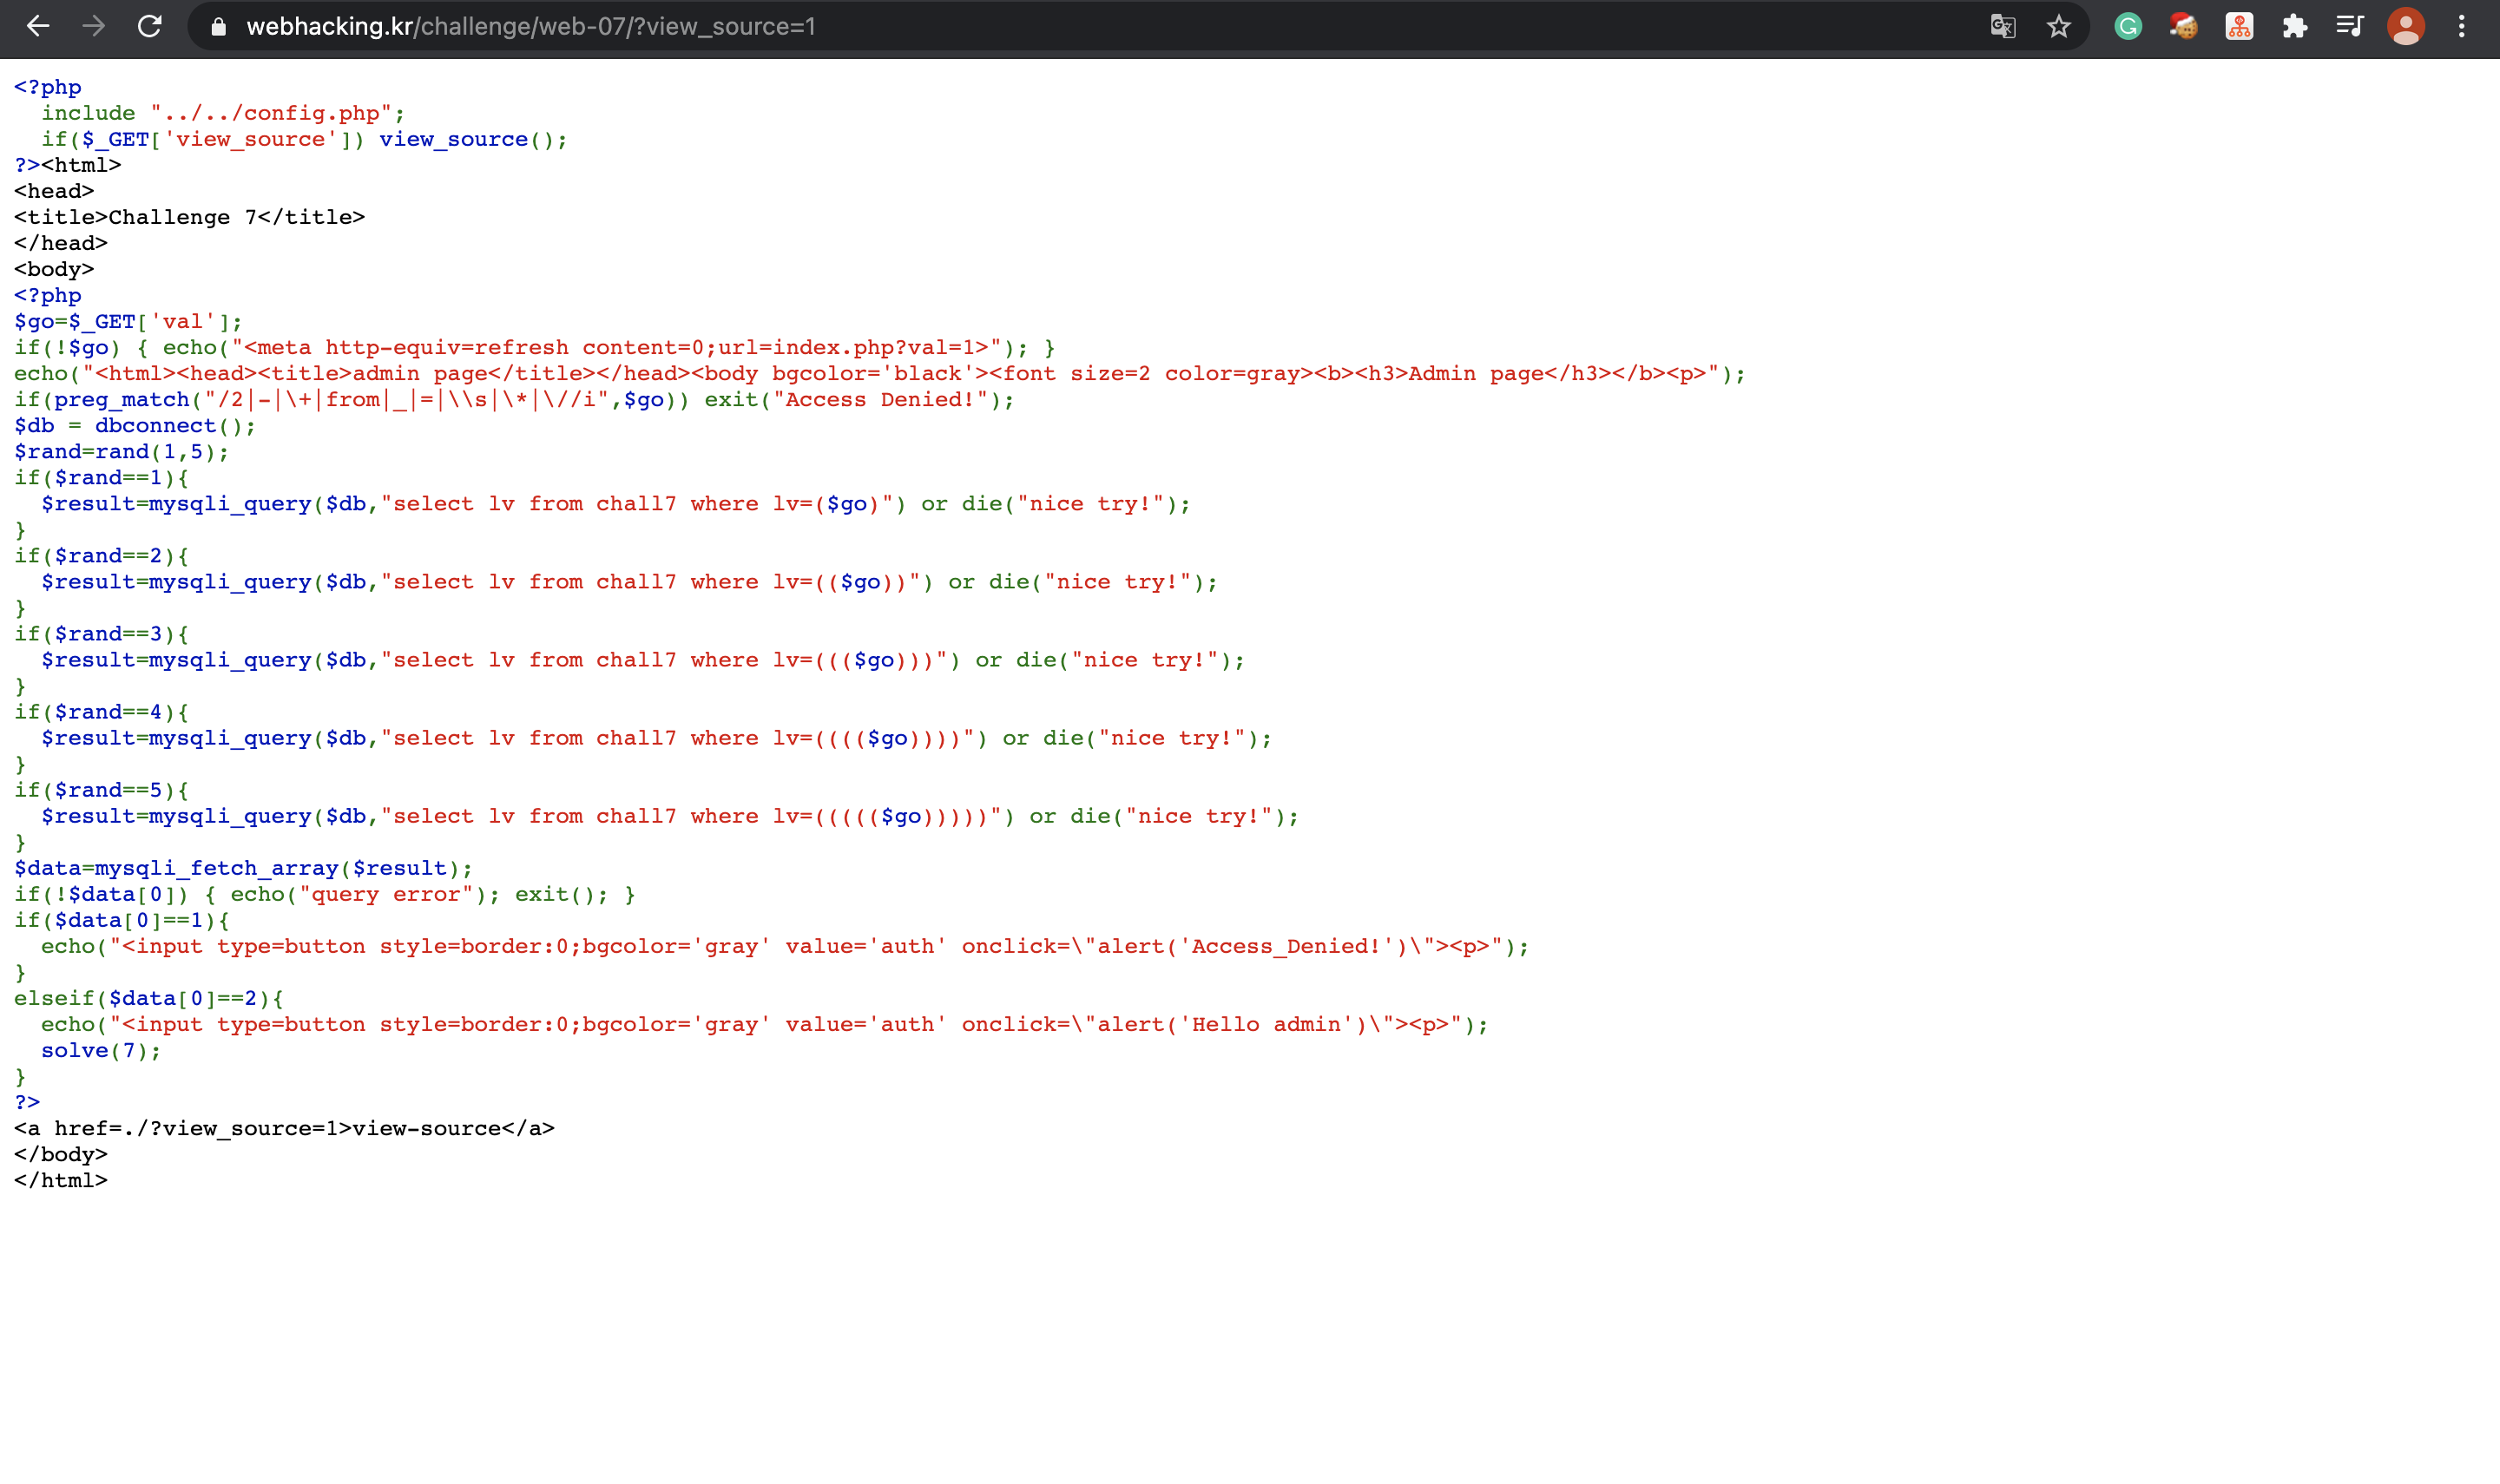Click the include config.php line
Screen dimensions: 2500x1484
click(x=222, y=114)
